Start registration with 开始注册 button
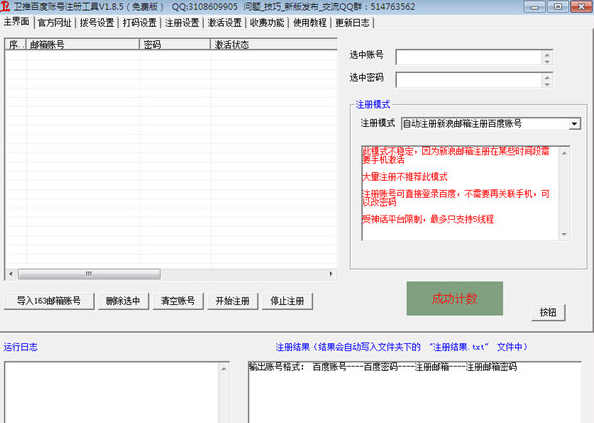 (x=233, y=301)
